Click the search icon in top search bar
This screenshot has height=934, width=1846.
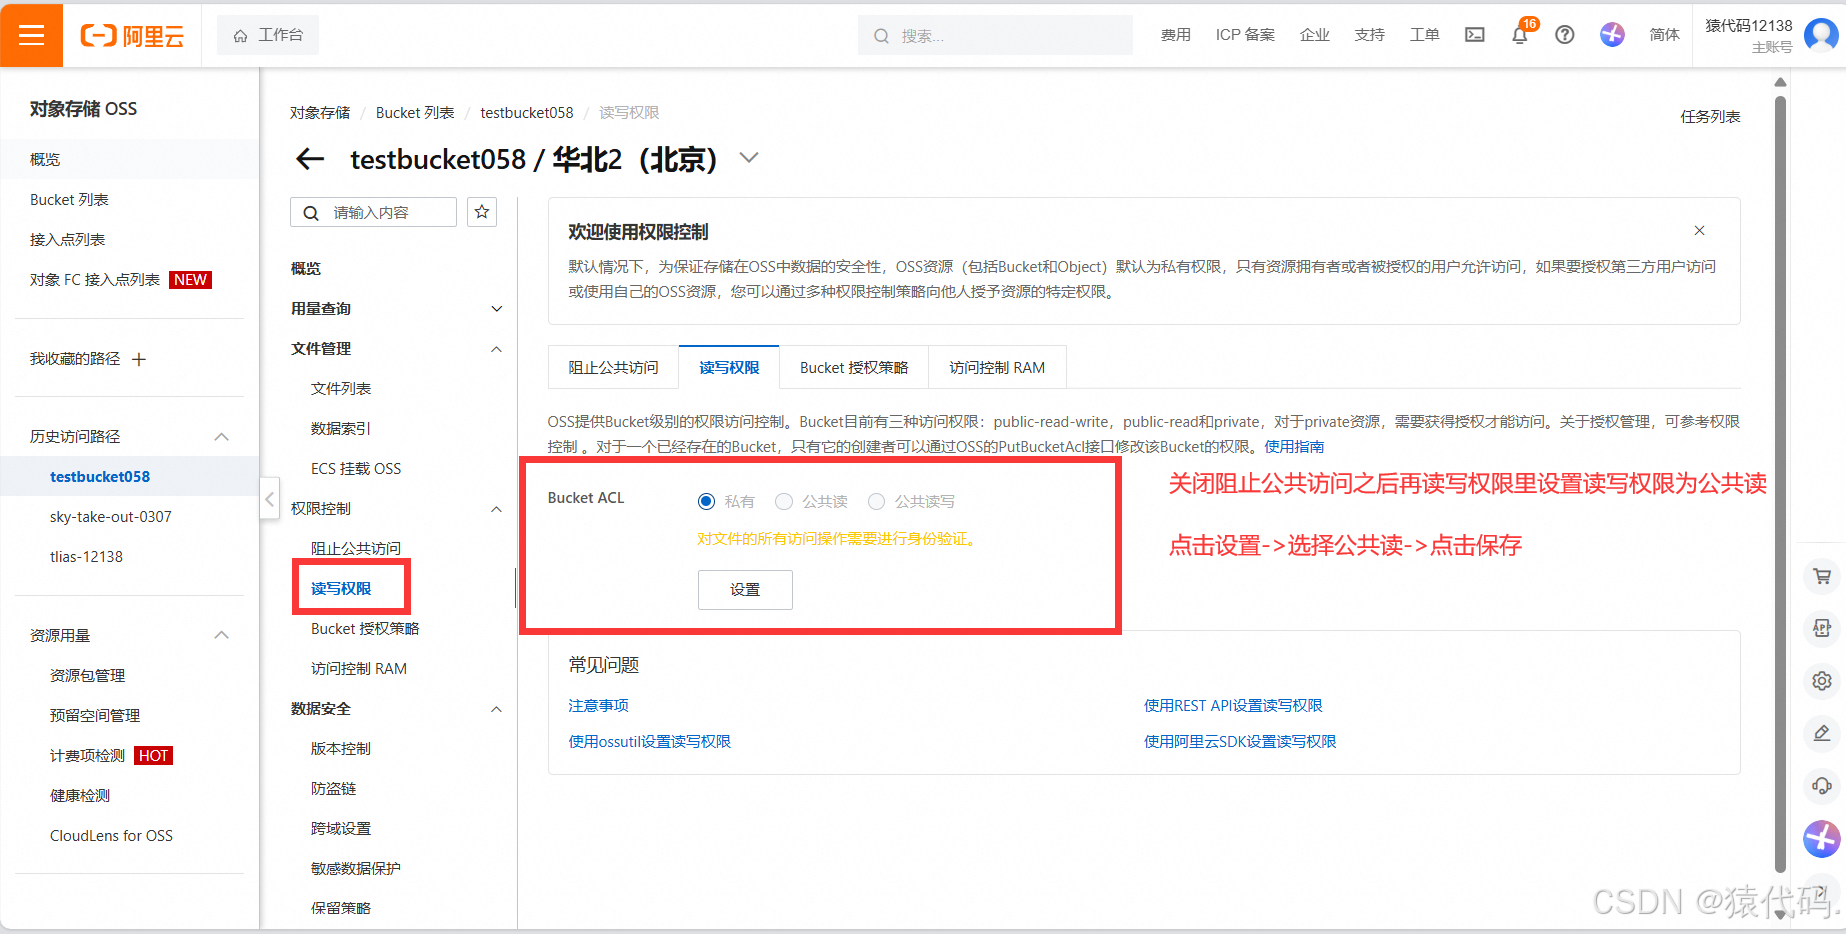pyautogui.click(x=881, y=36)
